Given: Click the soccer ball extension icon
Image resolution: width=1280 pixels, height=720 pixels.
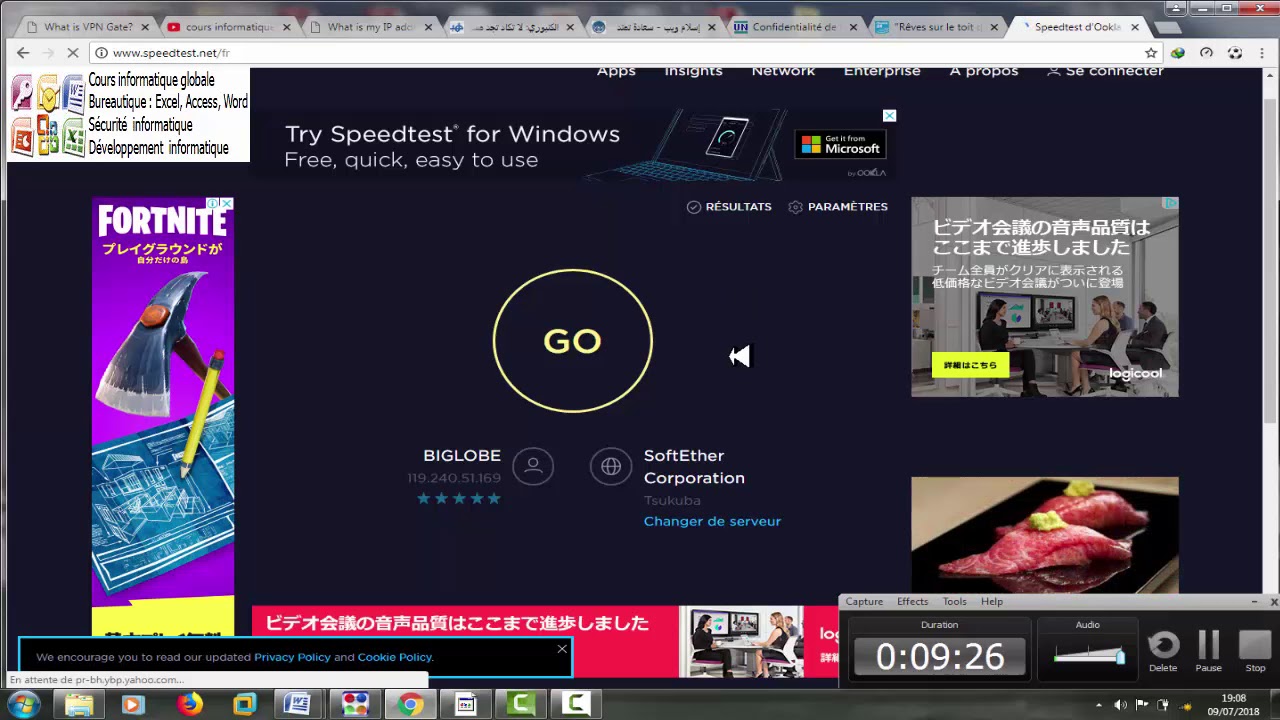Looking at the screenshot, I should (1234, 53).
